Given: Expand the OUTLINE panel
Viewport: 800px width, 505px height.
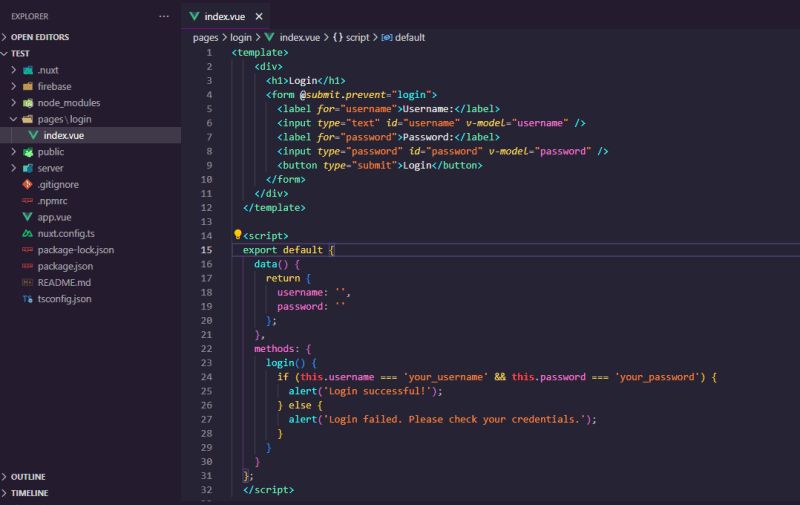Looking at the screenshot, I should [x=4, y=476].
